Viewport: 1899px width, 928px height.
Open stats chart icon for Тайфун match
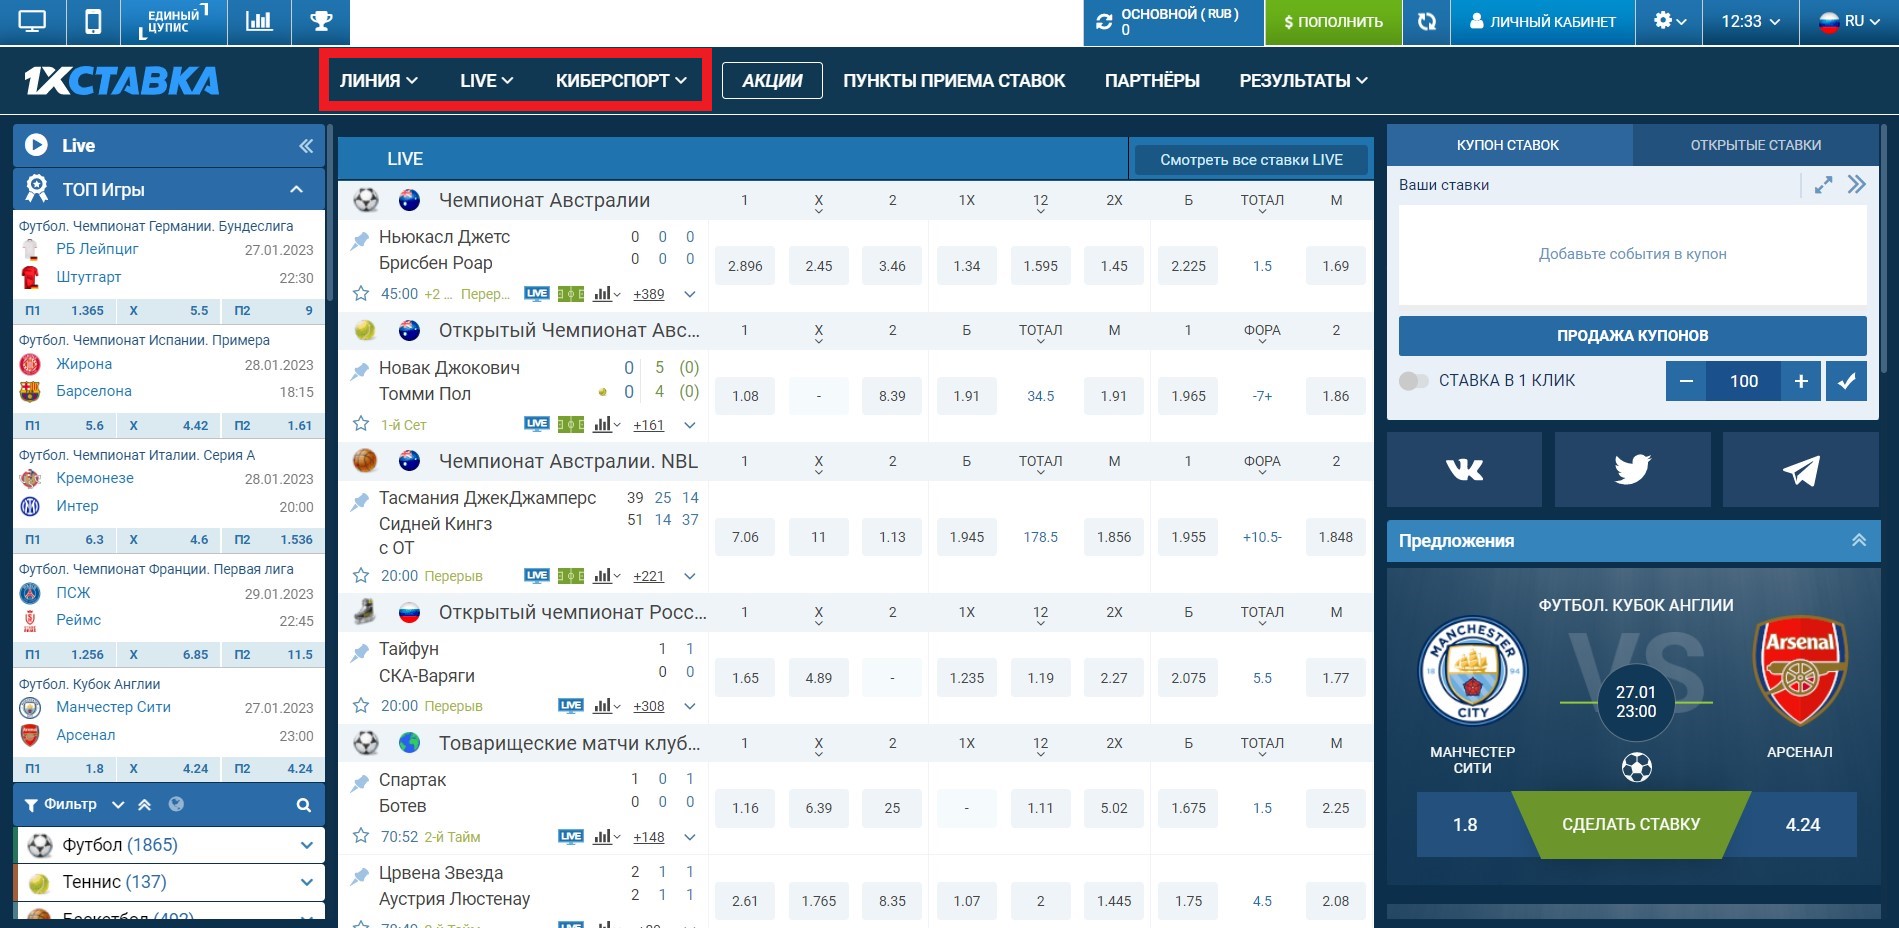pos(606,706)
